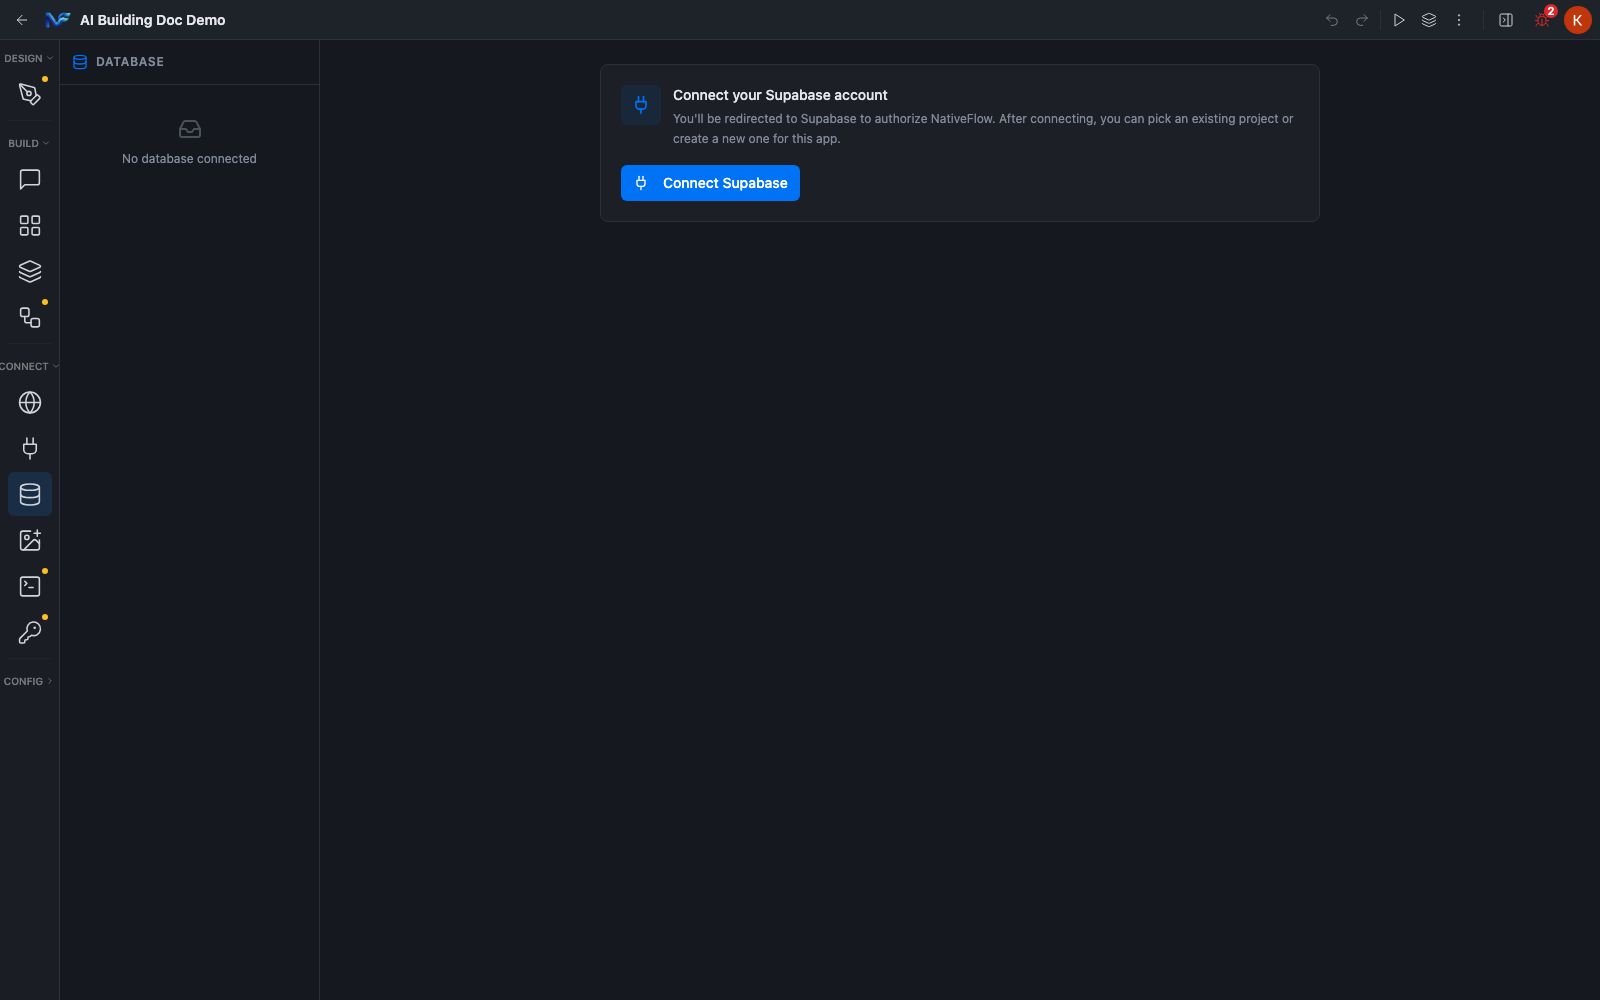Click the Undo arrow
Image resolution: width=1600 pixels, height=1000 pixels.
coord(1332,20)
